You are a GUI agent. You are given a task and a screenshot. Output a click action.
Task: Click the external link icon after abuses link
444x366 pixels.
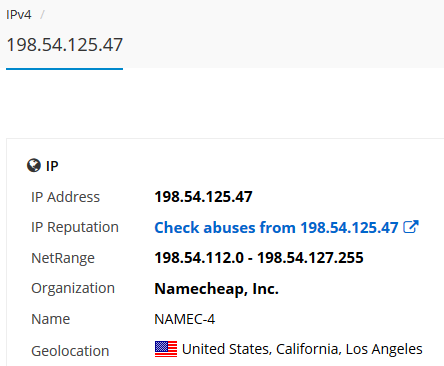[x=411, y=227]
